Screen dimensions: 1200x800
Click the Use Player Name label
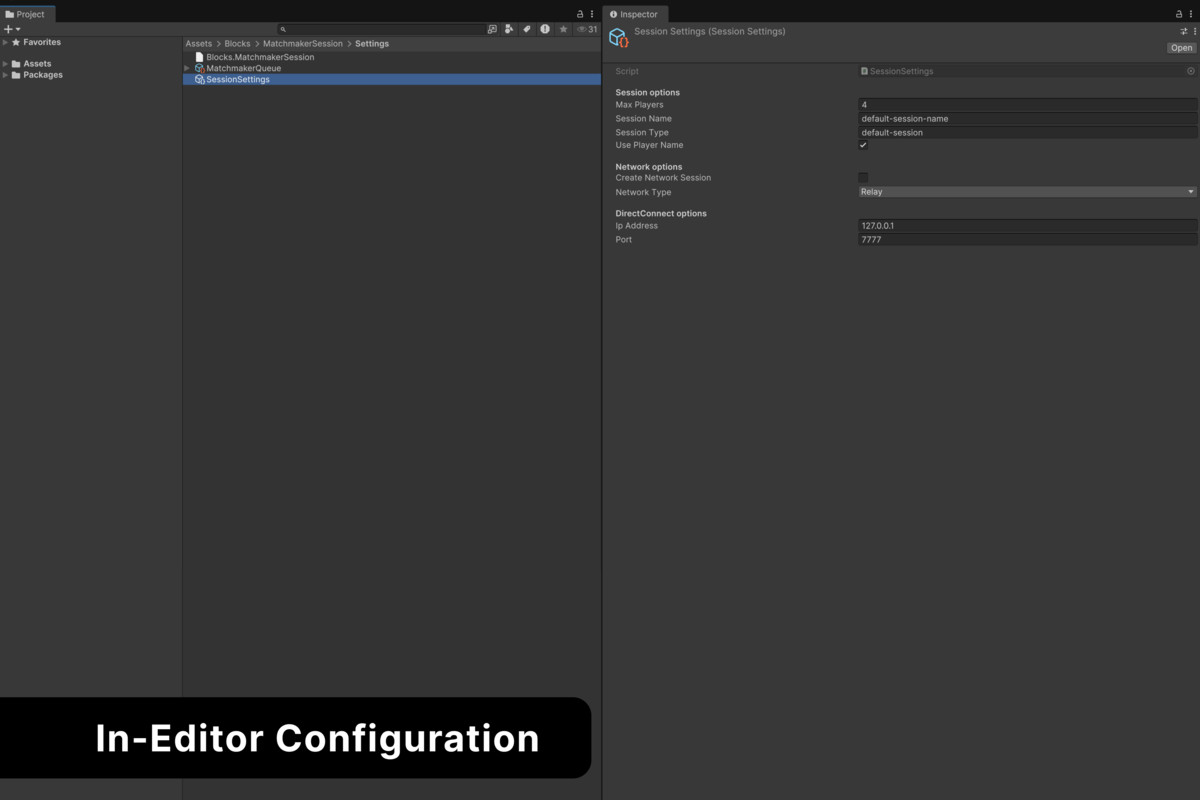649,145
